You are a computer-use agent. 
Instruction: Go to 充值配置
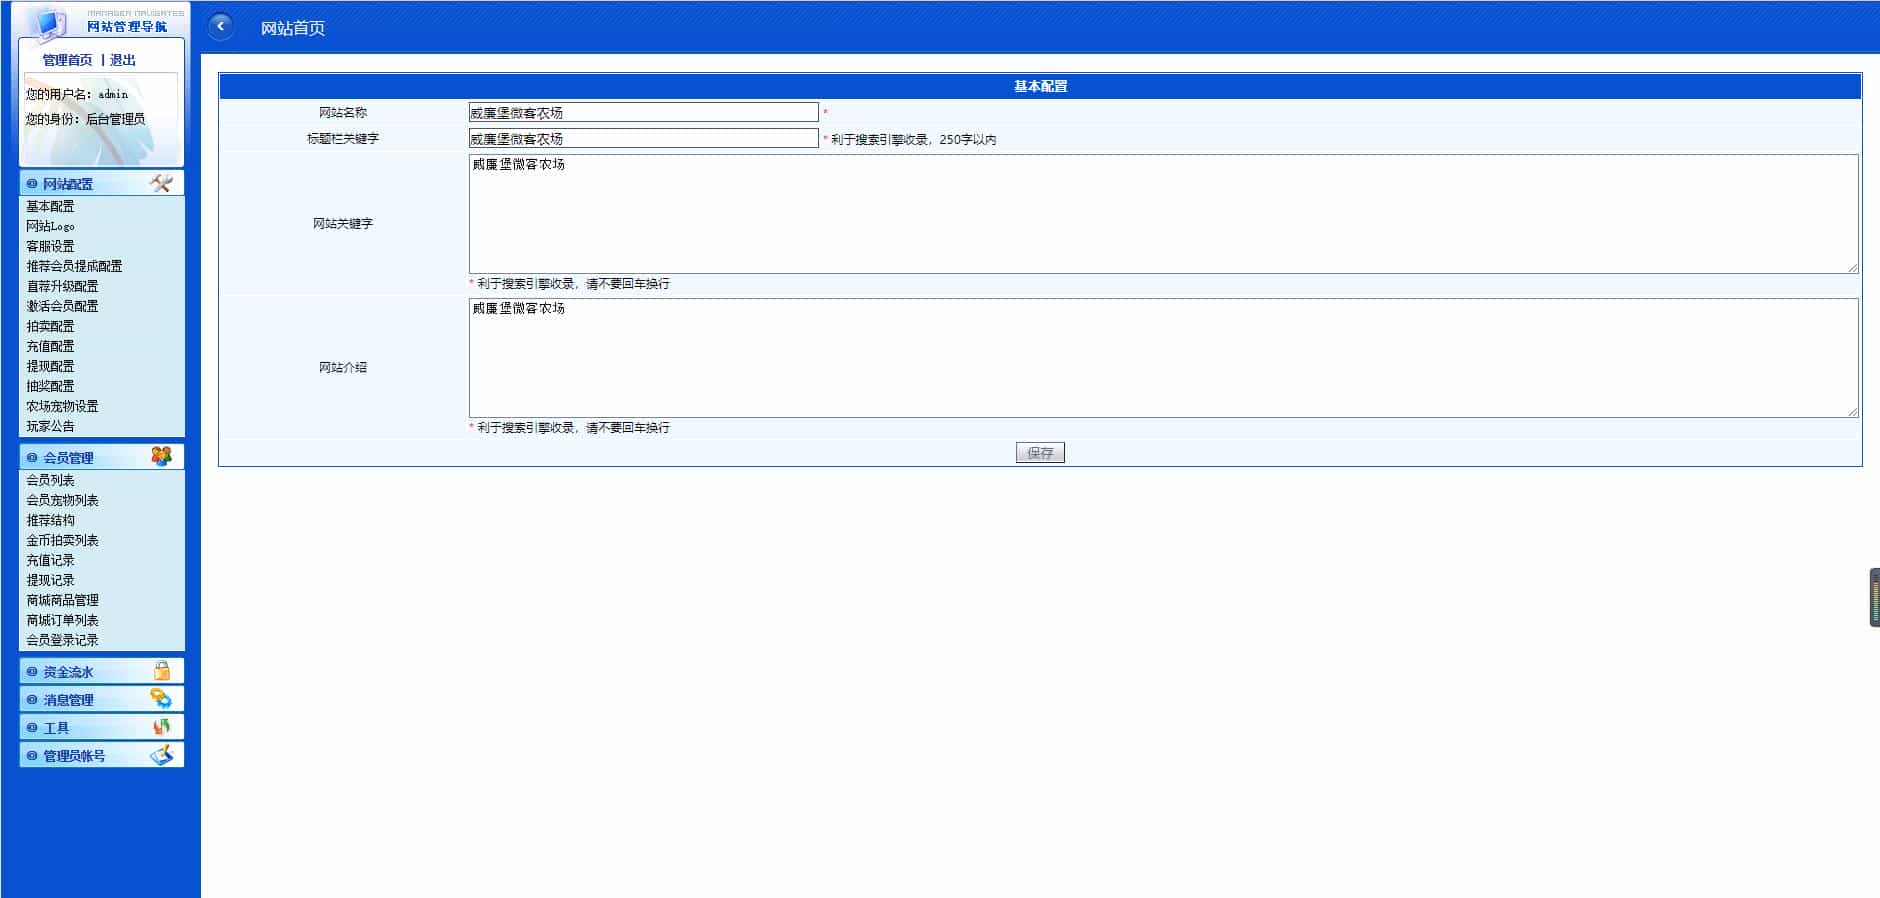pos(50,346)
